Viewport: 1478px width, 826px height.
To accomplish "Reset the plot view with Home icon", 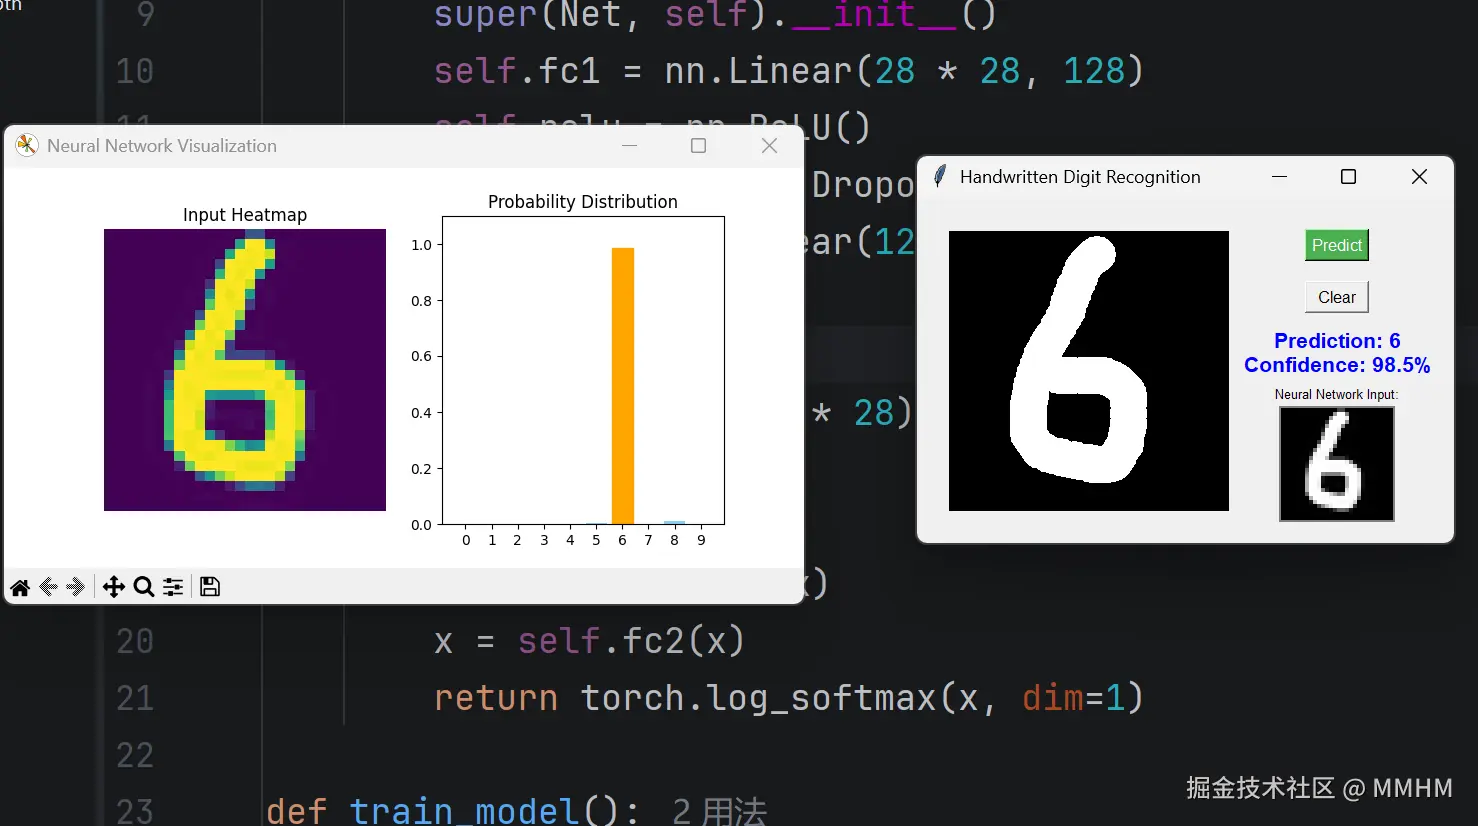I will point(20,587).
